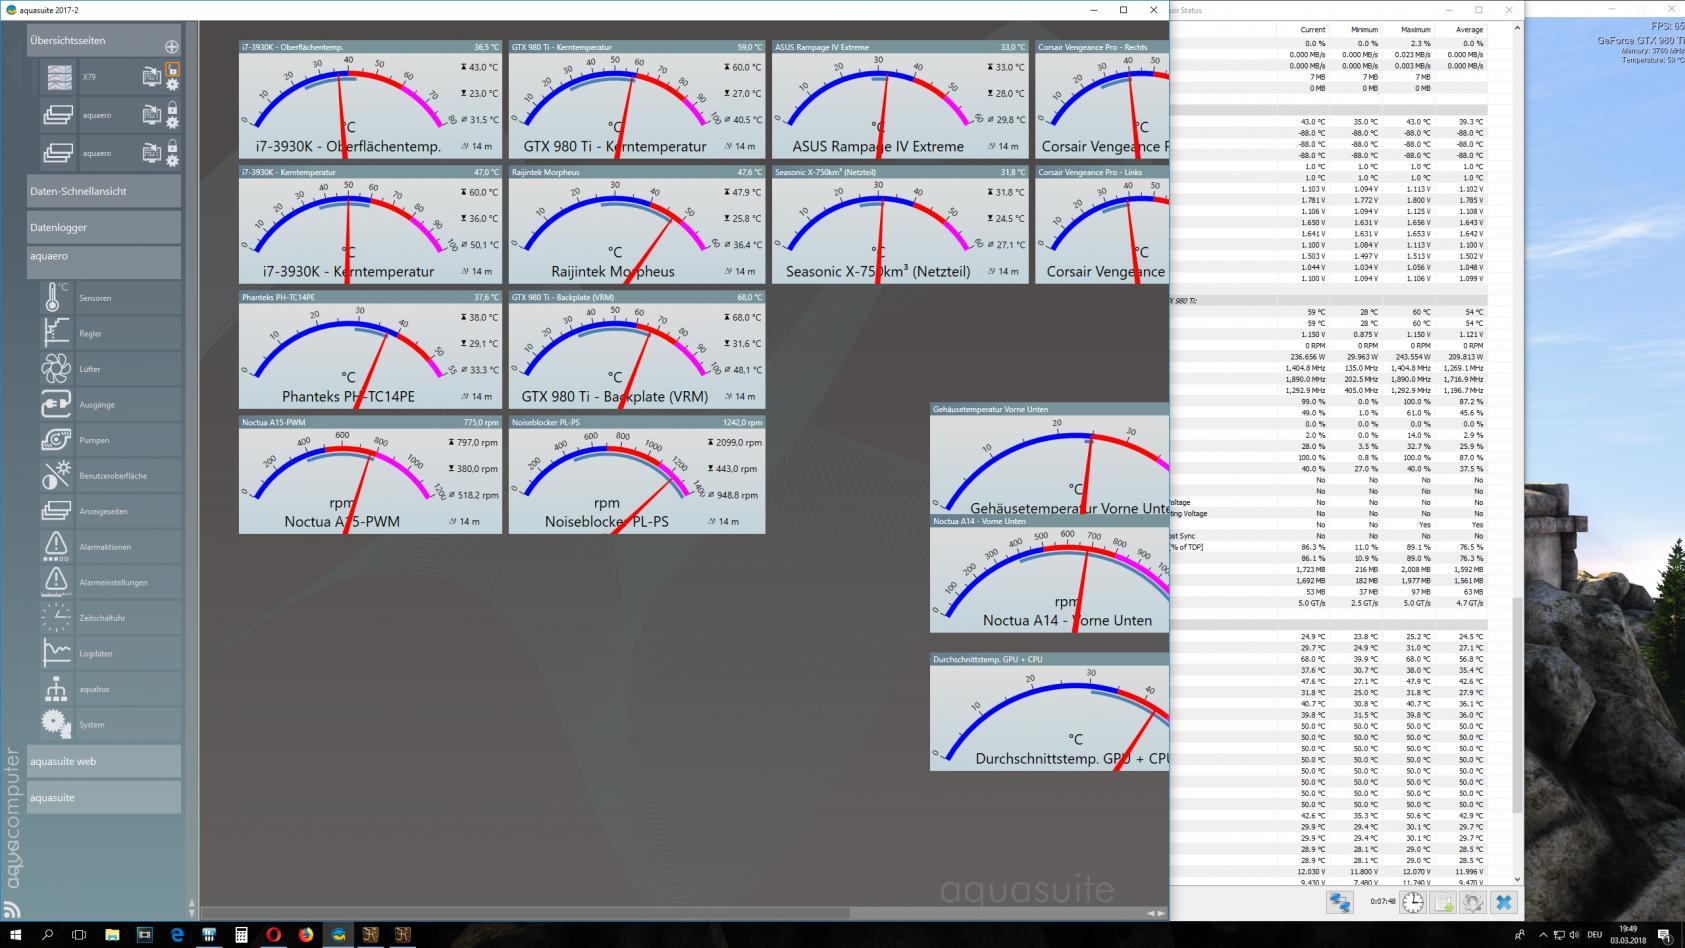Click the logging sheet button in sensor window
1685x948 pixels.
click(1443, 902)
